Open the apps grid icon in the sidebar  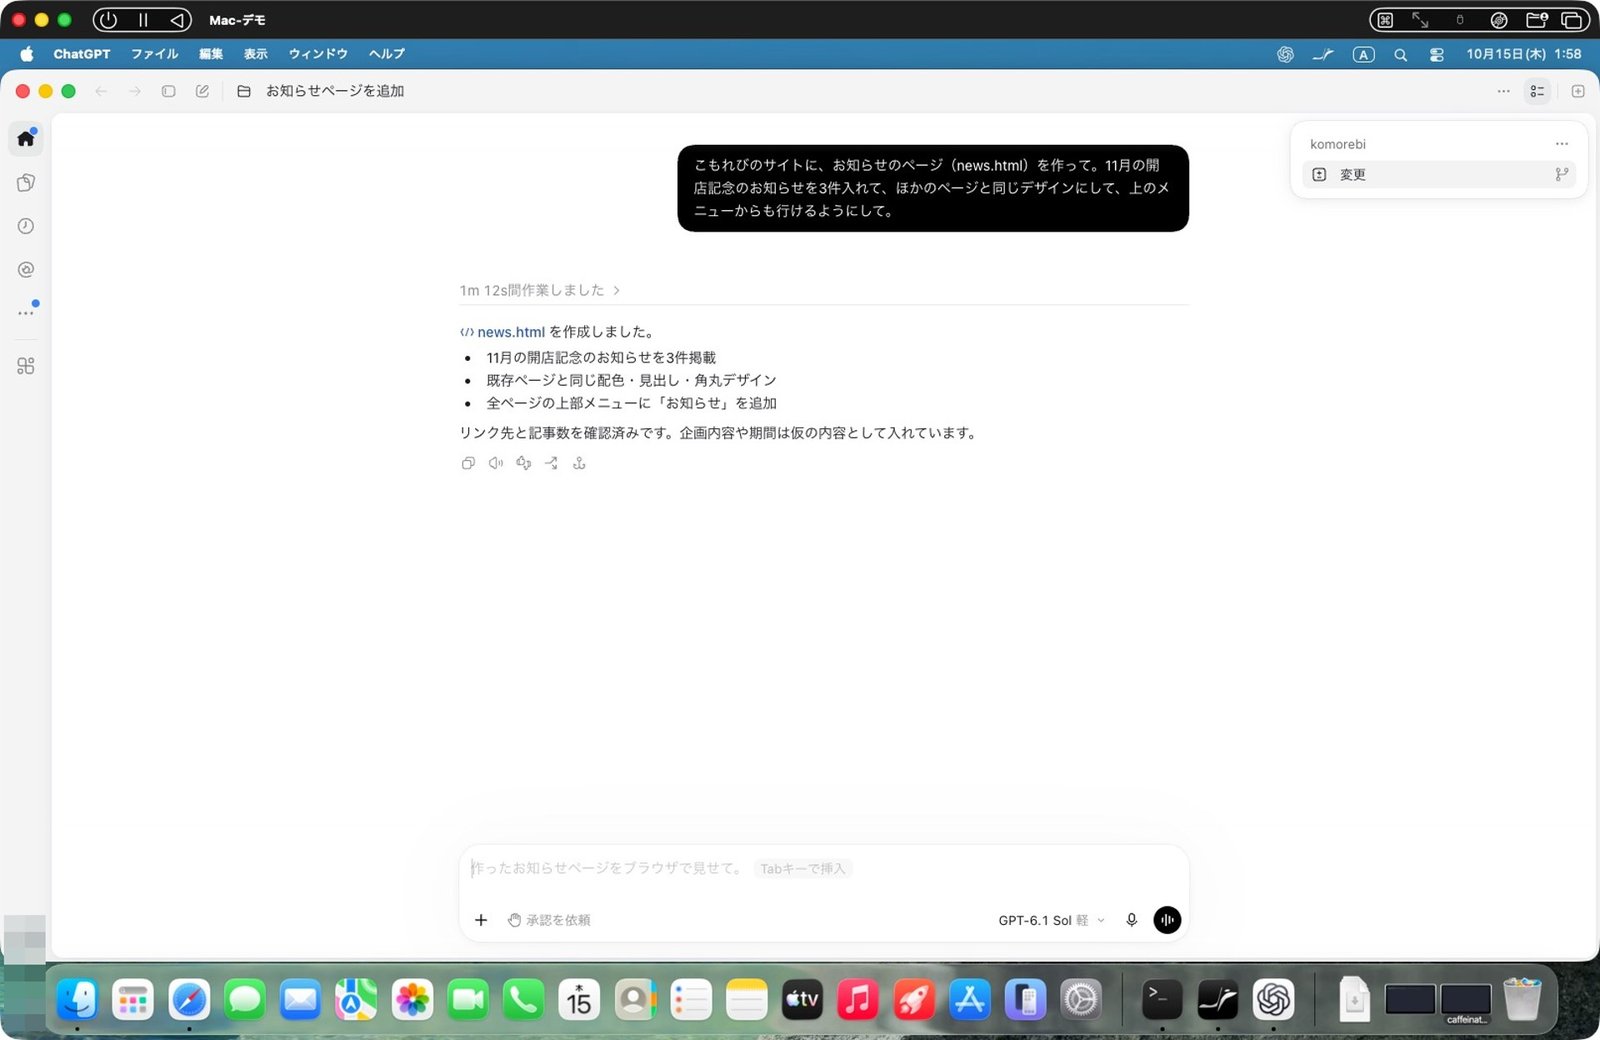click(26, 366)
